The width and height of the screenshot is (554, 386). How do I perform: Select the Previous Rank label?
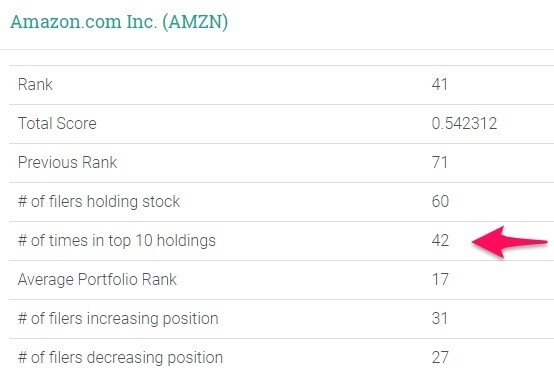pyautogui.click(x=67, y=162)
